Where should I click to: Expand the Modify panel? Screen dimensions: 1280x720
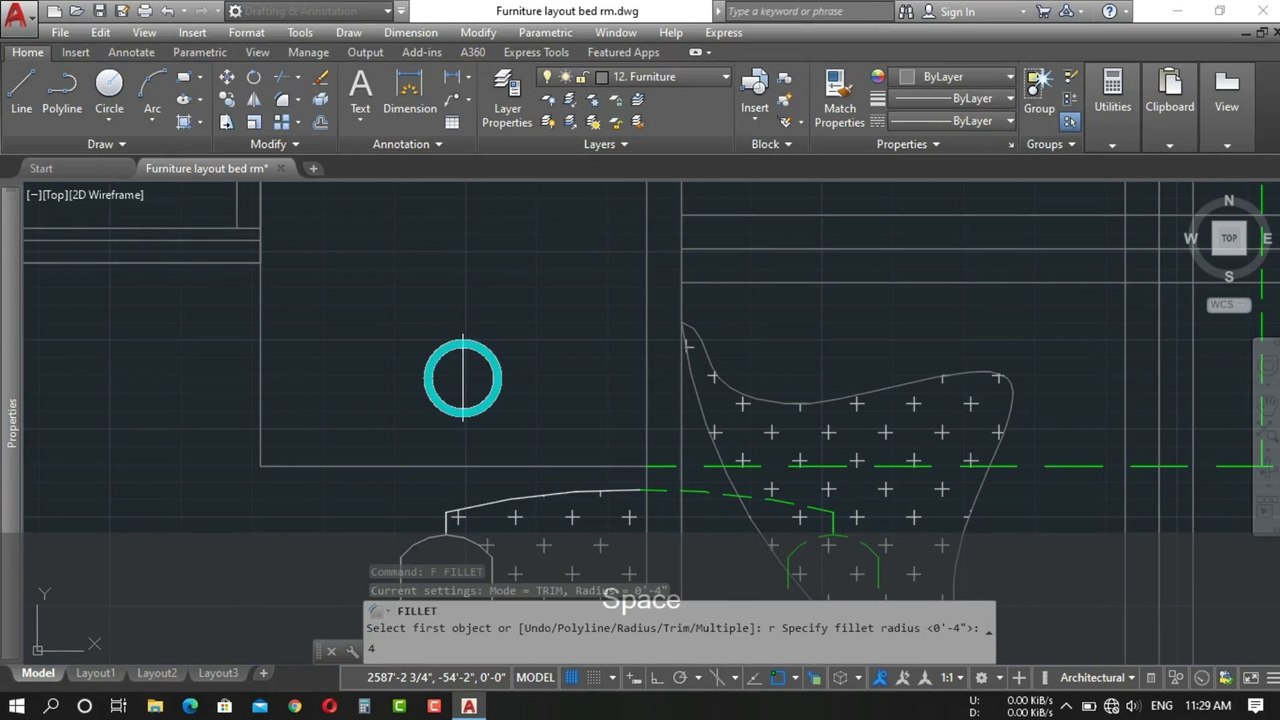[x=274, y=144]
